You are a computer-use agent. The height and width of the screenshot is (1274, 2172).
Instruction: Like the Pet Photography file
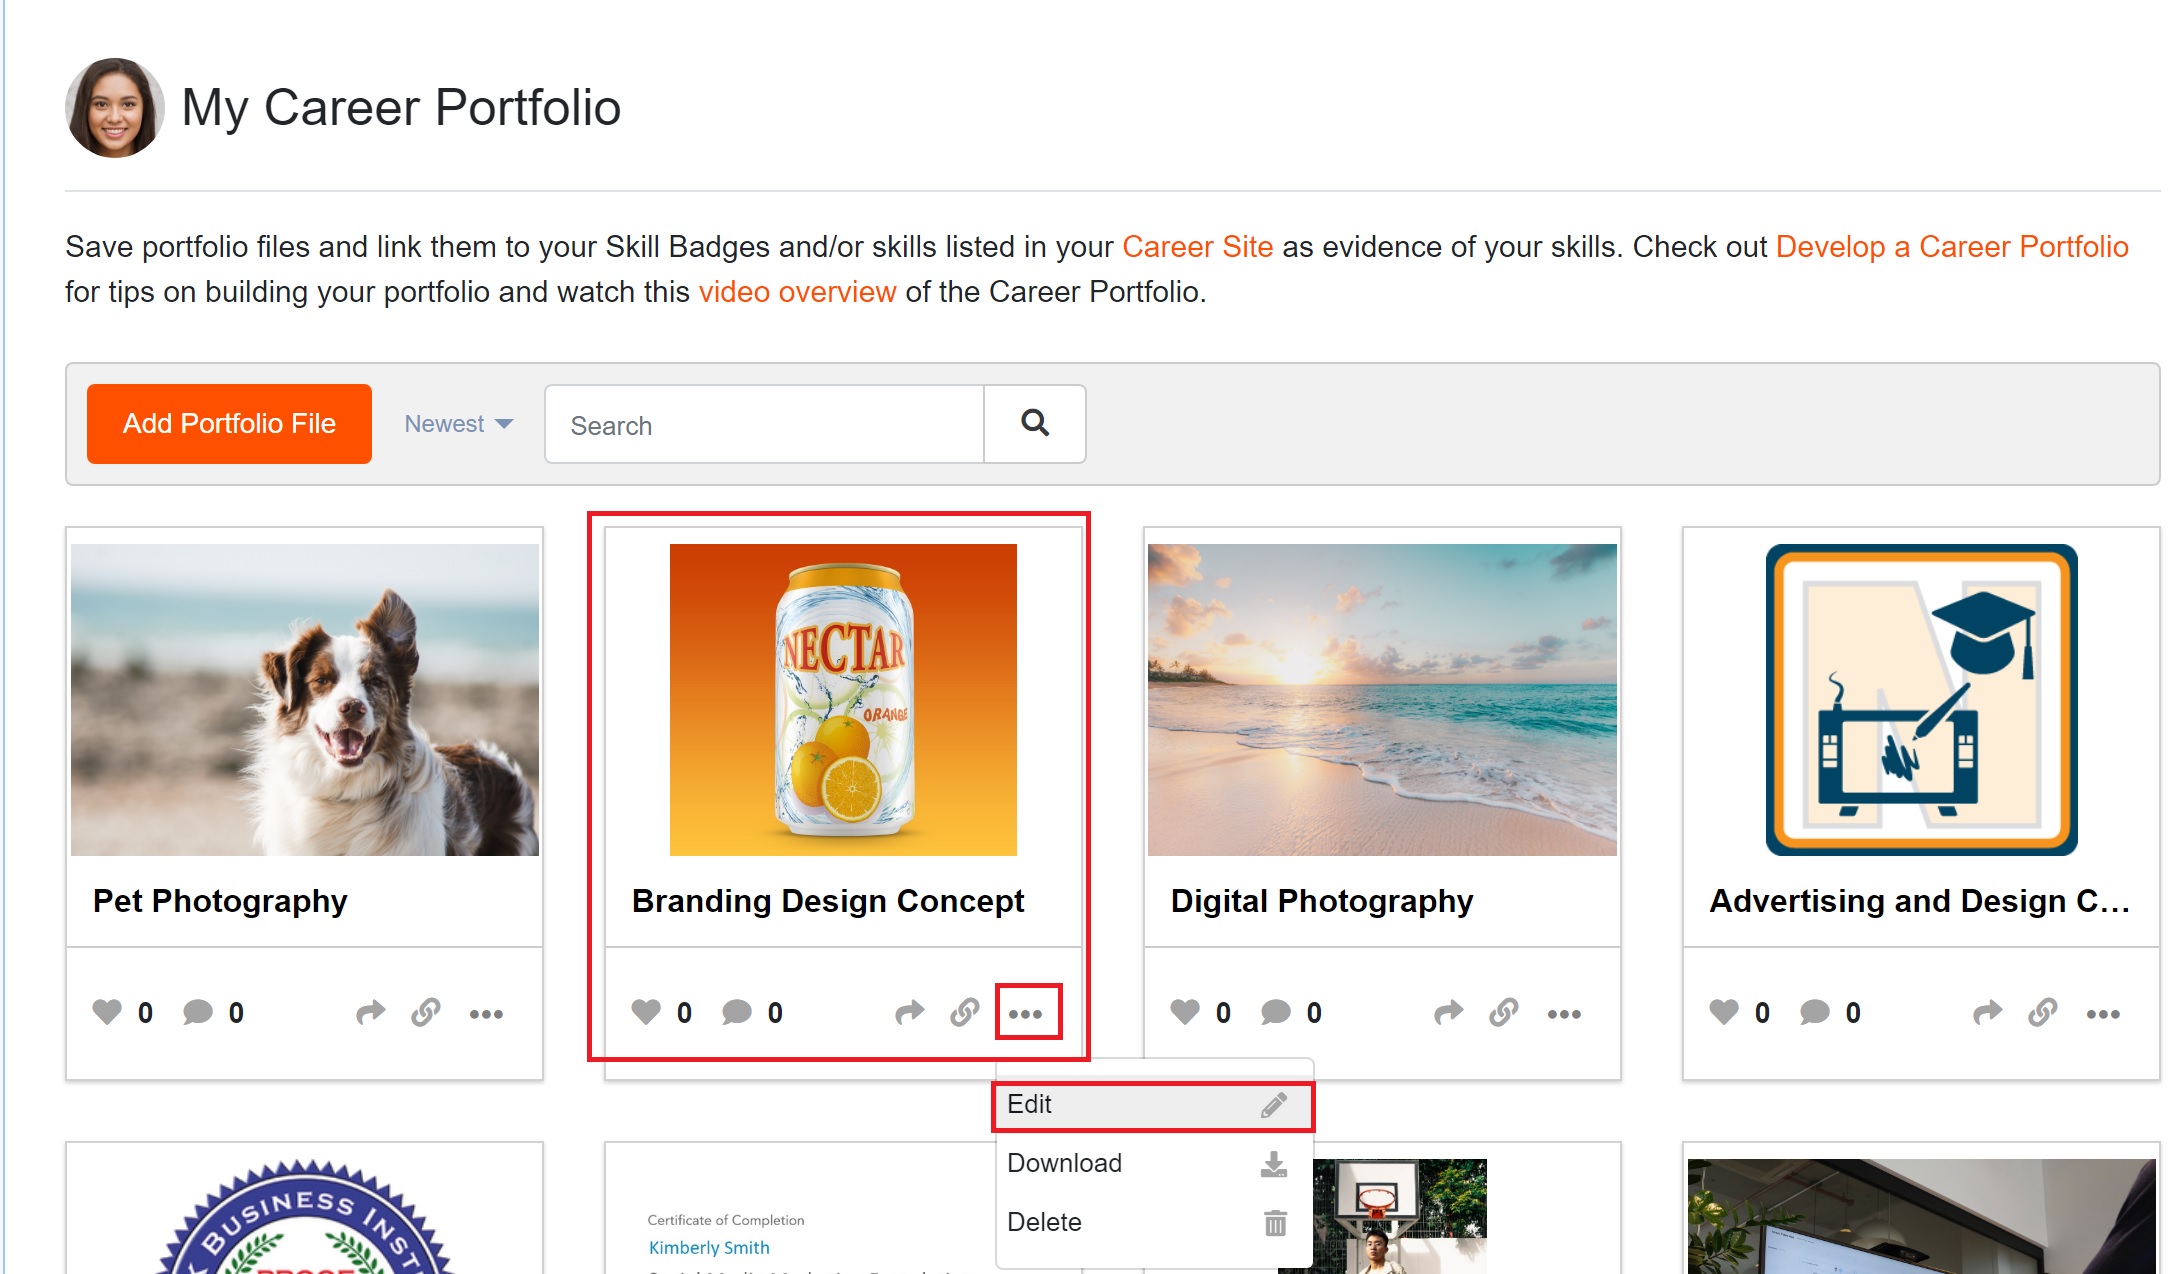(107, 1012)
